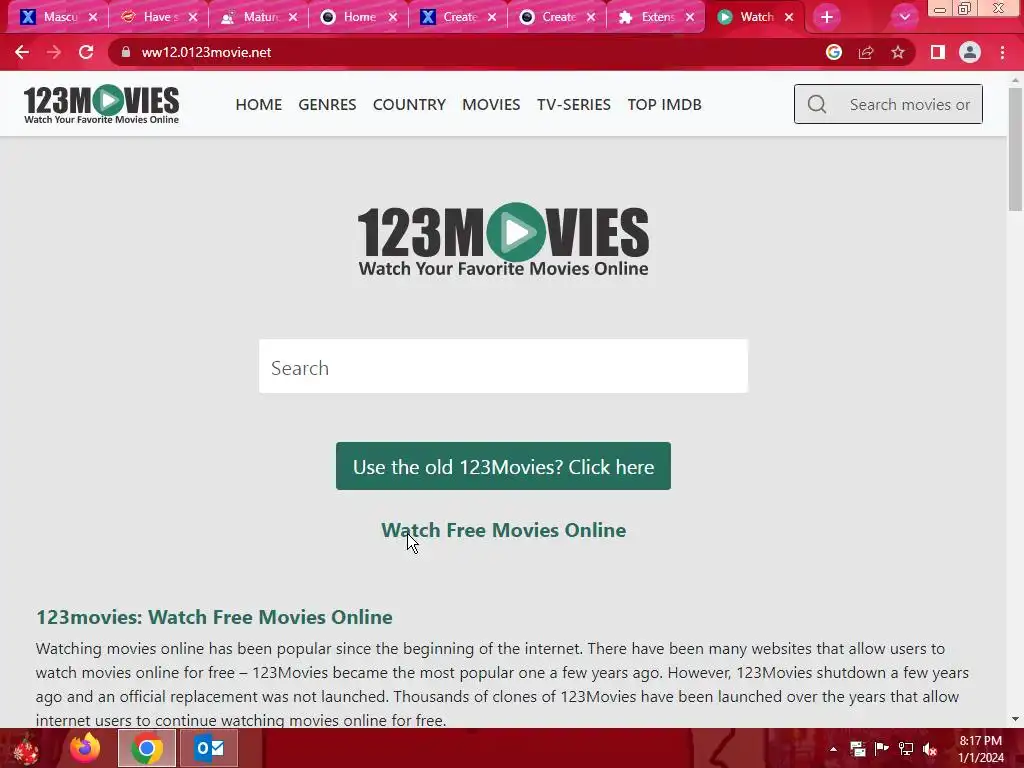Viewport: 1024px width, 768px height.
Task: Launch Firefox from the taskbar
Action: click(x=85, y=748)
